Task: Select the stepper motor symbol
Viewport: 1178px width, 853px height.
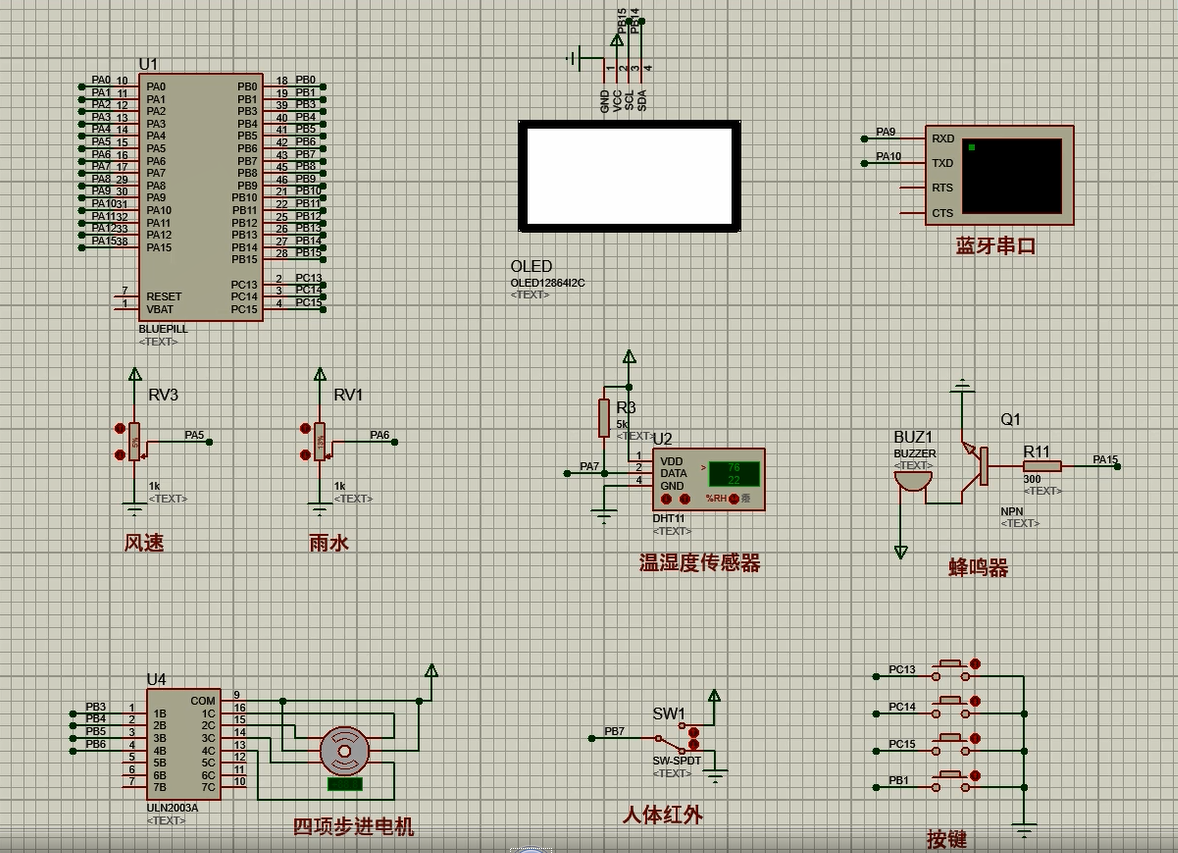Action: 344,752
